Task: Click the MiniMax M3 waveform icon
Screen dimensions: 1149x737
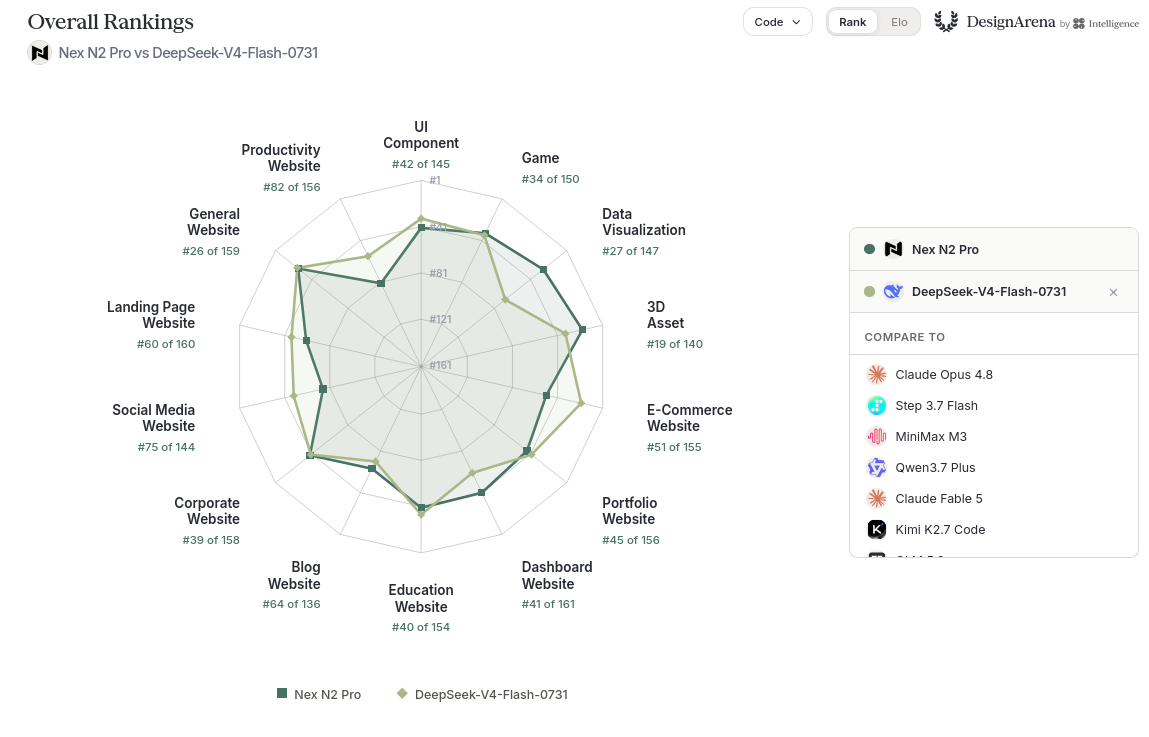Action: point(876,437)
